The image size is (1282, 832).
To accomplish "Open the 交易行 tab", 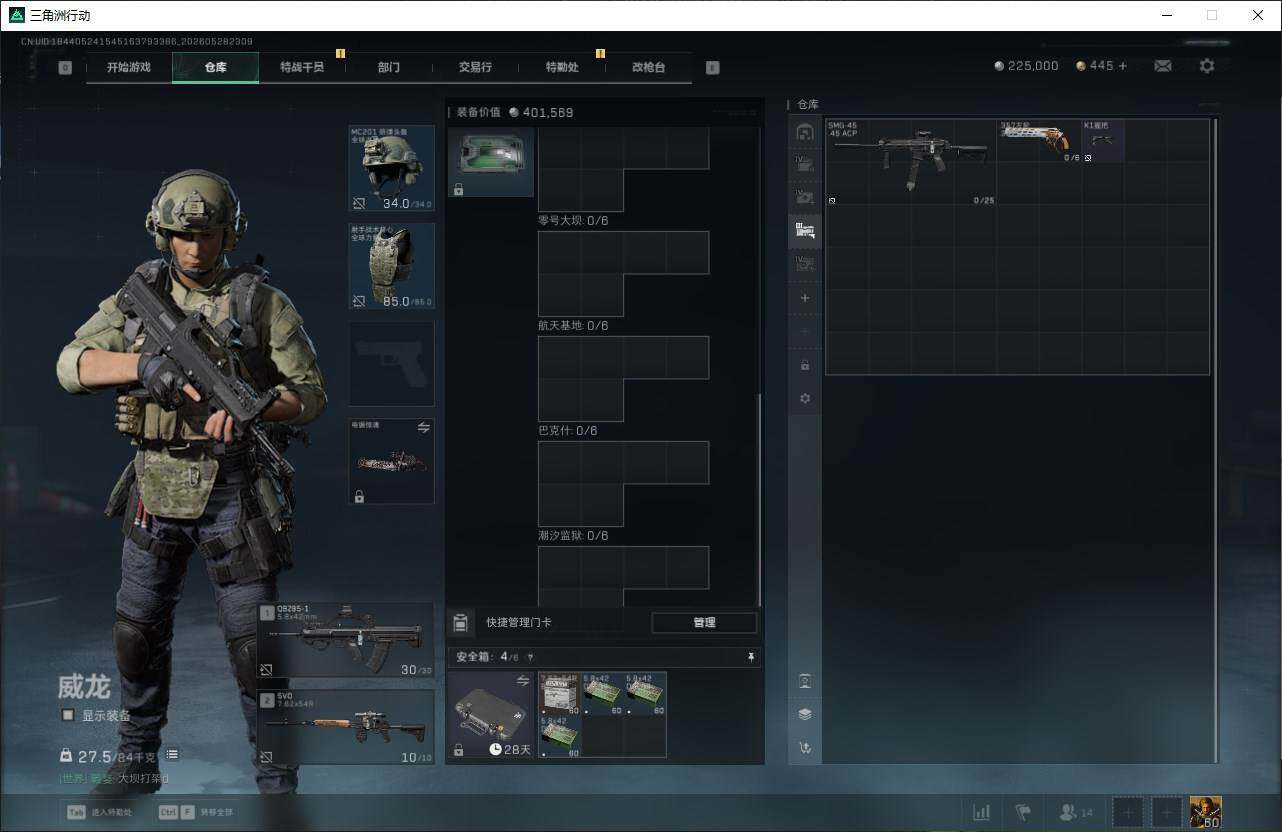I will [x=475, y=67].
